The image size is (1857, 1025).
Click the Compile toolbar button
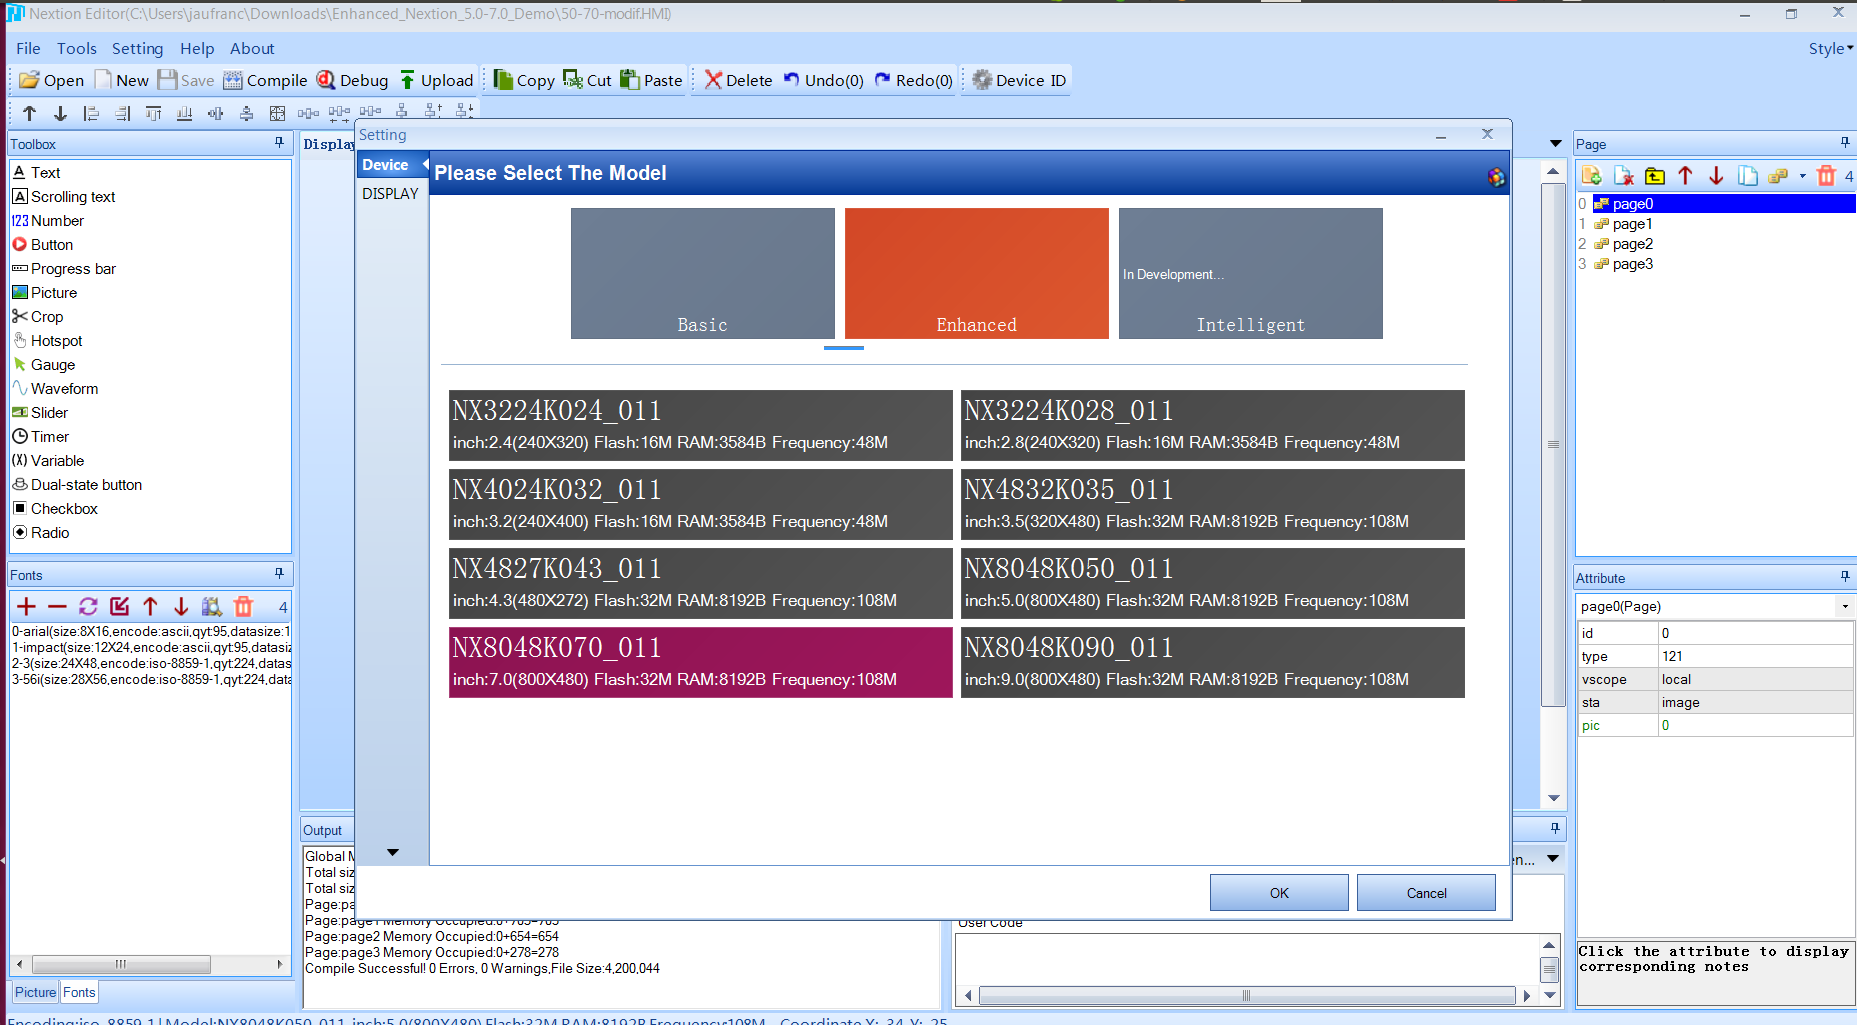265,80
